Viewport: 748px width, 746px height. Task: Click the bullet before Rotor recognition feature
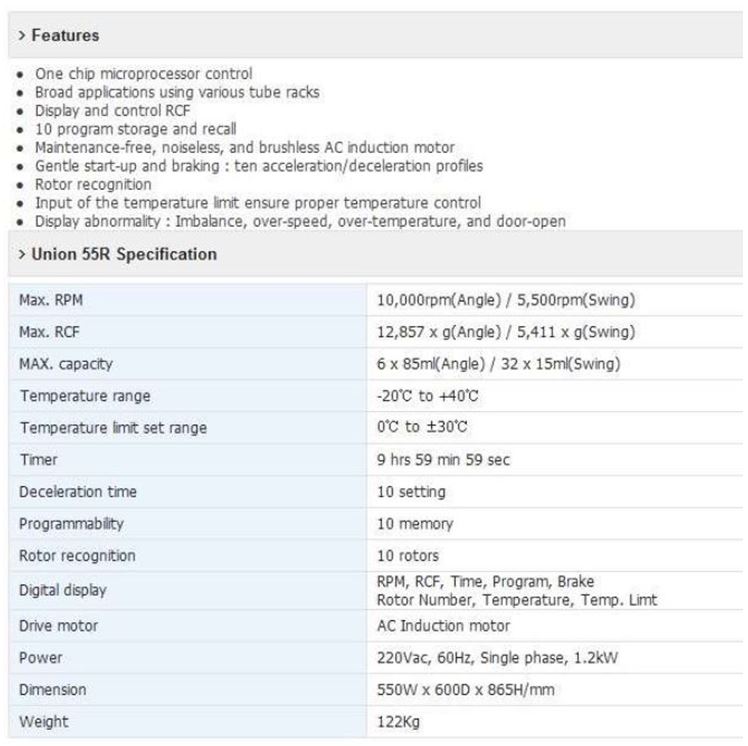tap(22, 185)
